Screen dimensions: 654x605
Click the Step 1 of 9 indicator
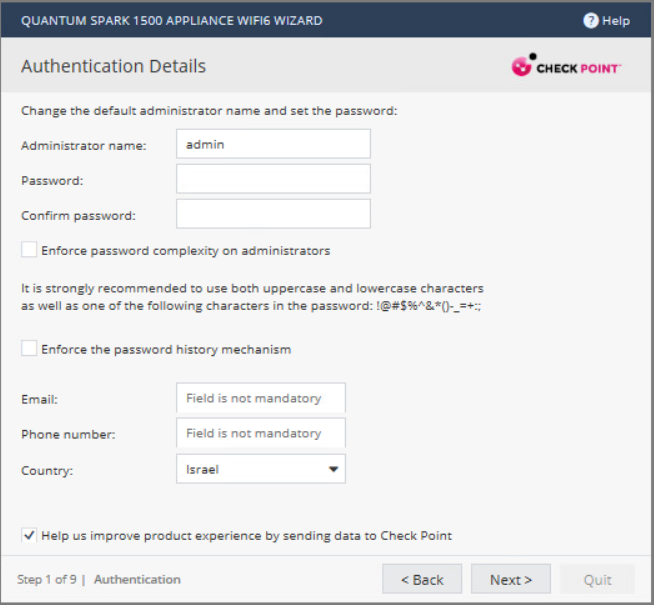(47, 579)
